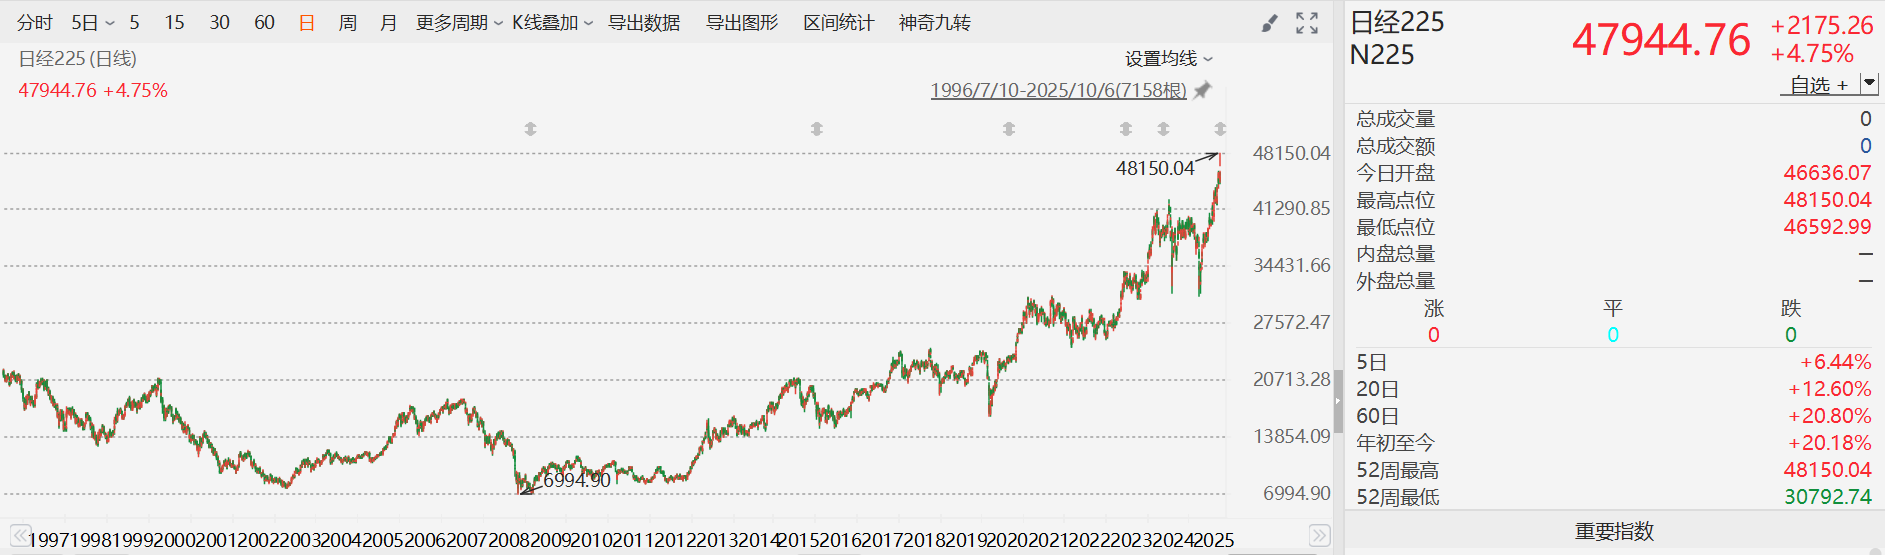The height and width of the screenshot is (555, 1885).
Task: Open the 重要指数 tab
Action: coord(1614,532)
